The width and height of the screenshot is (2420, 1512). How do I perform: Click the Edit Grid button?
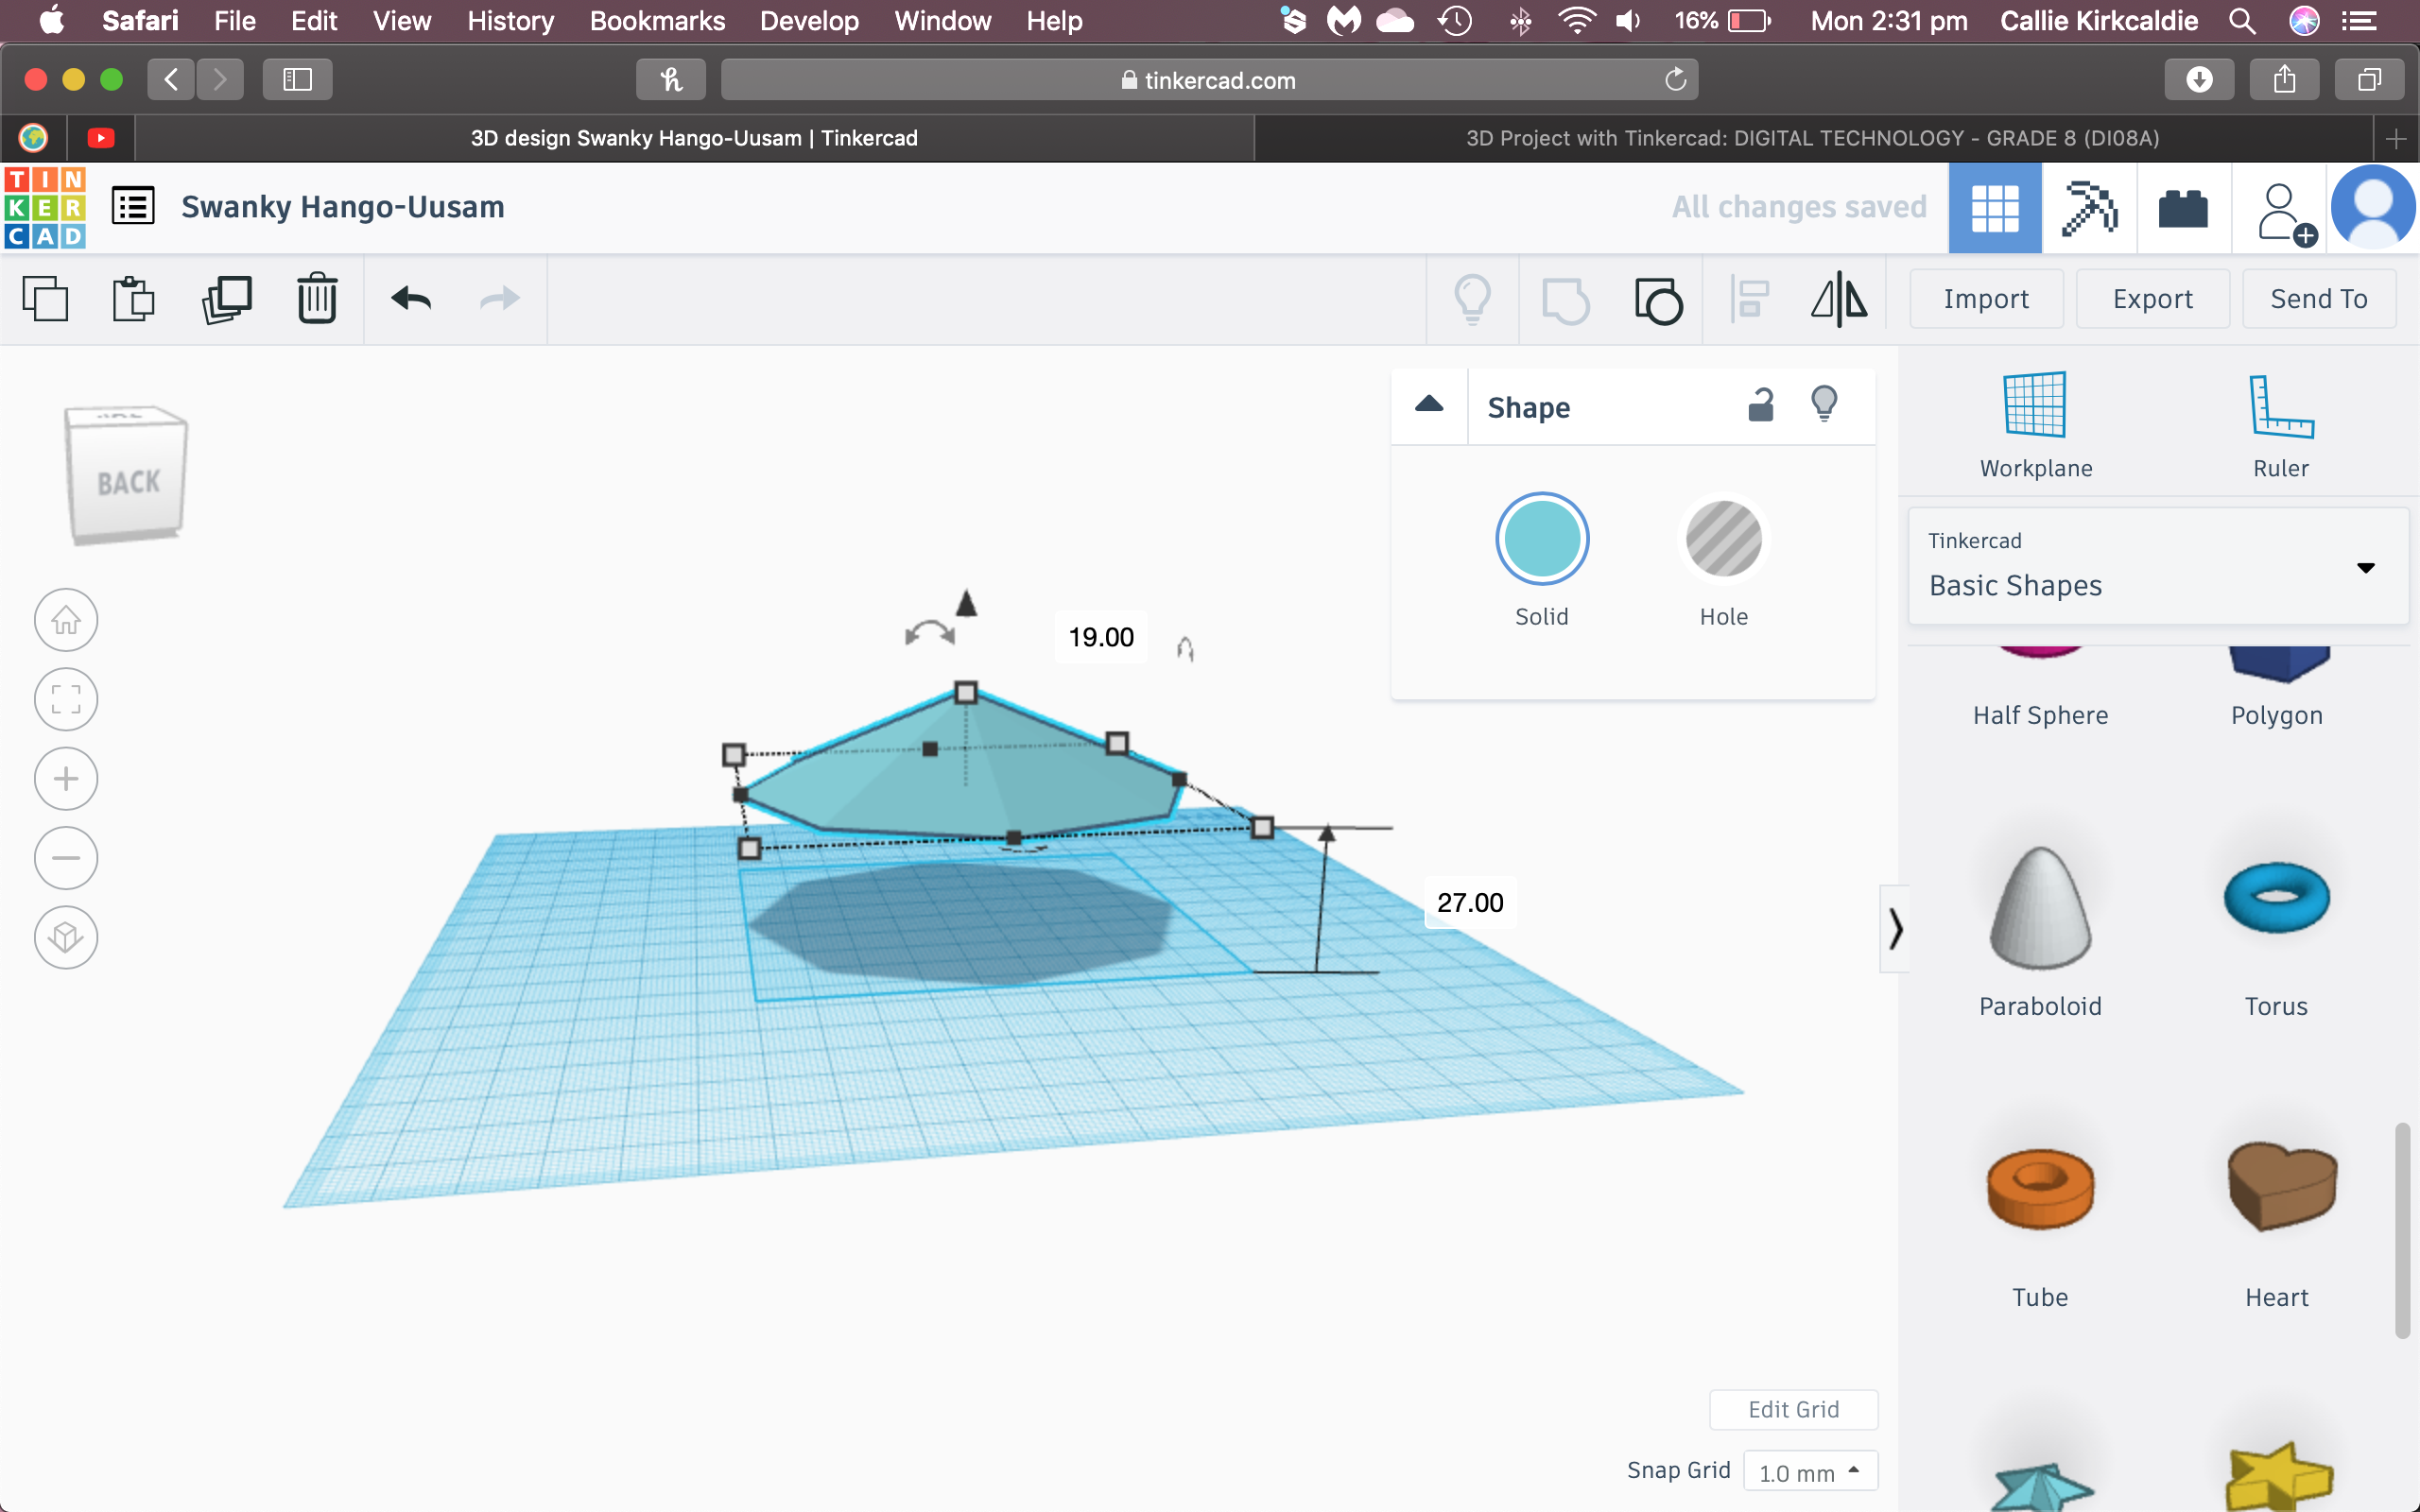click(x=1794, y=1409)
